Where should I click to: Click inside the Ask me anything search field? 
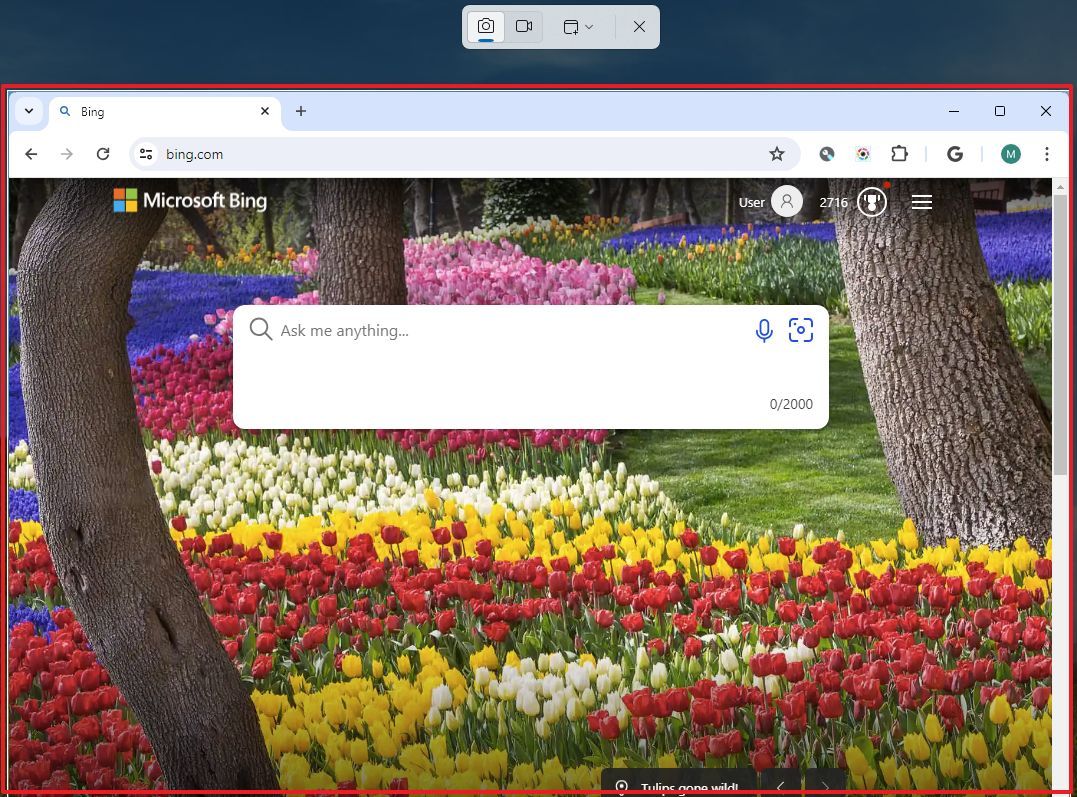pyautogui.click(x=450, y=330)
